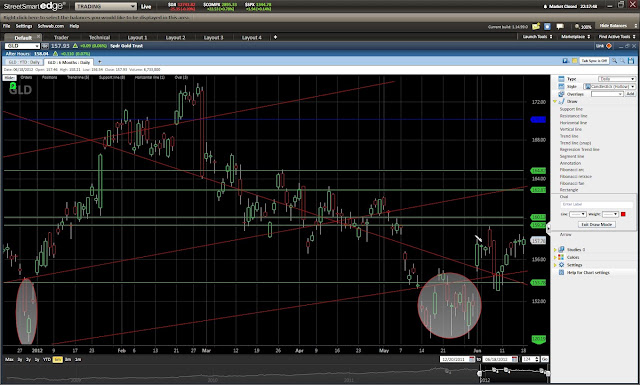This screenshot has height=385, width=640.
Task: Toggle the Hide button above chart
Action: (x=9, y=78)
